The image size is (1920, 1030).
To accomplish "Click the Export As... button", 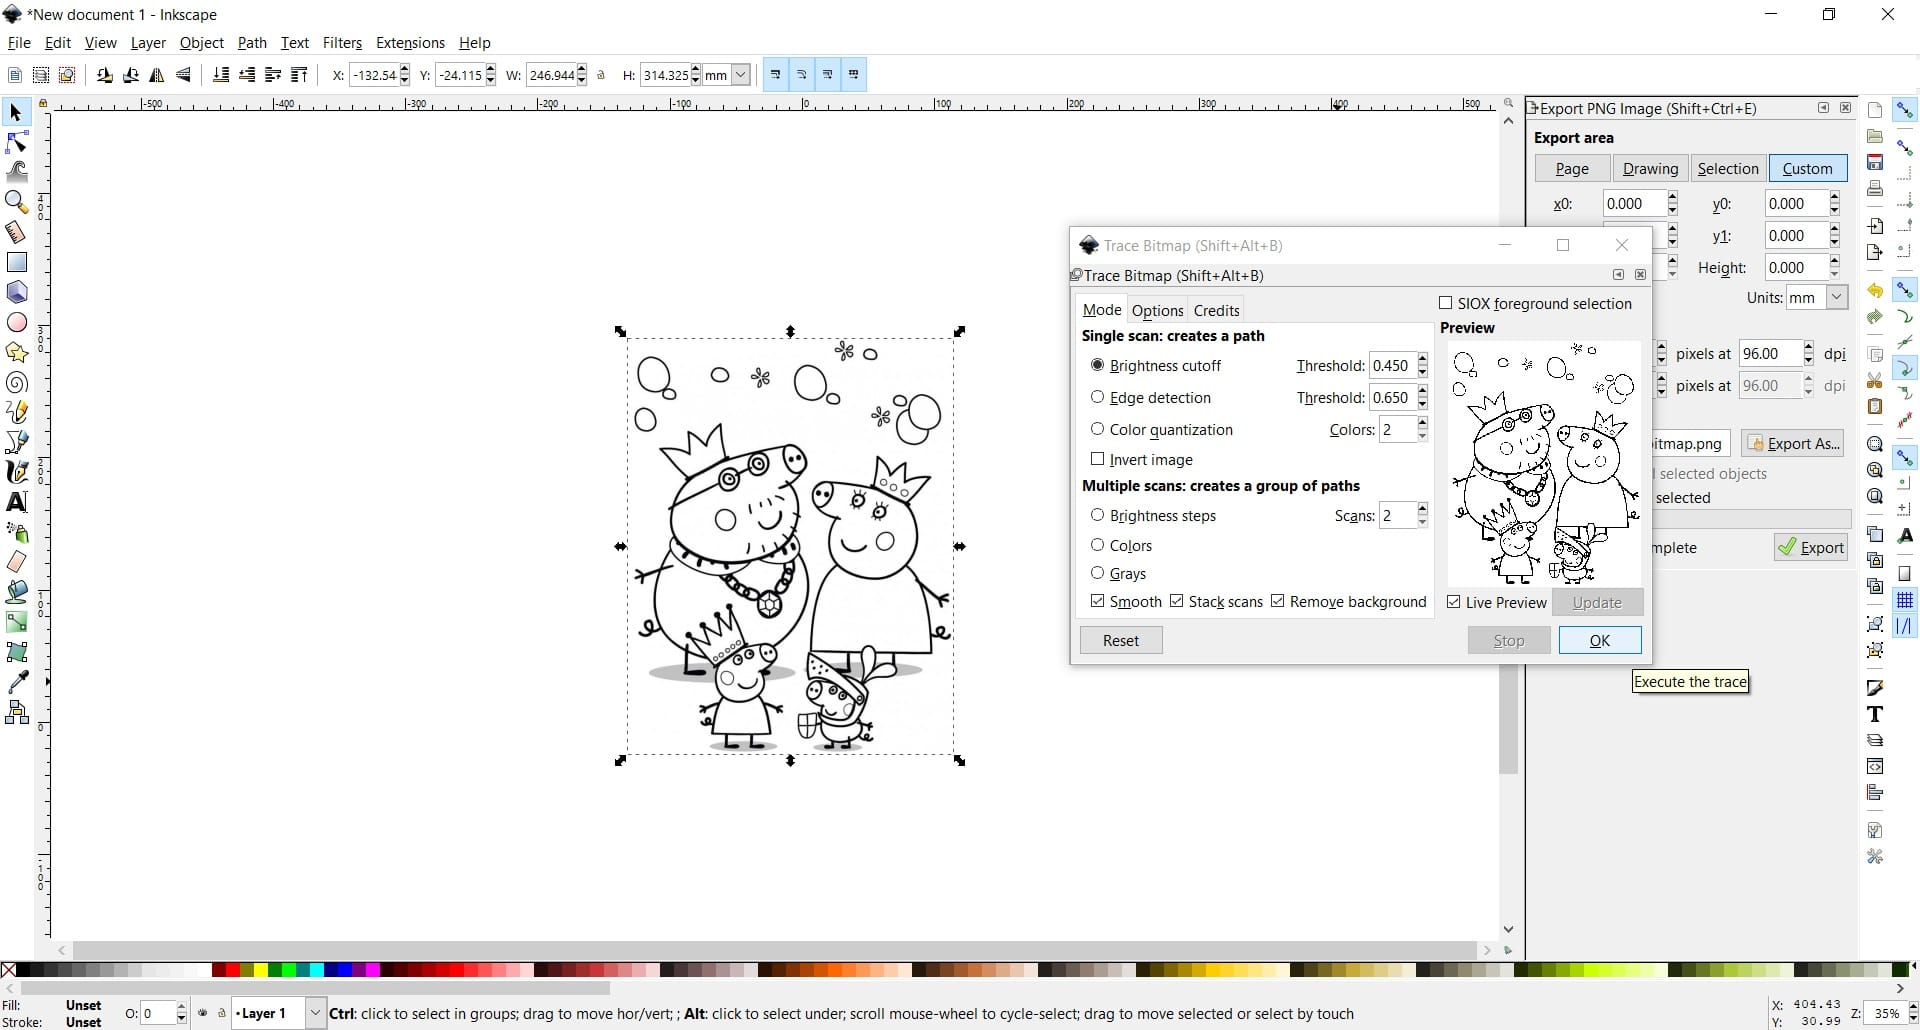I will [x=1793, y=443].
